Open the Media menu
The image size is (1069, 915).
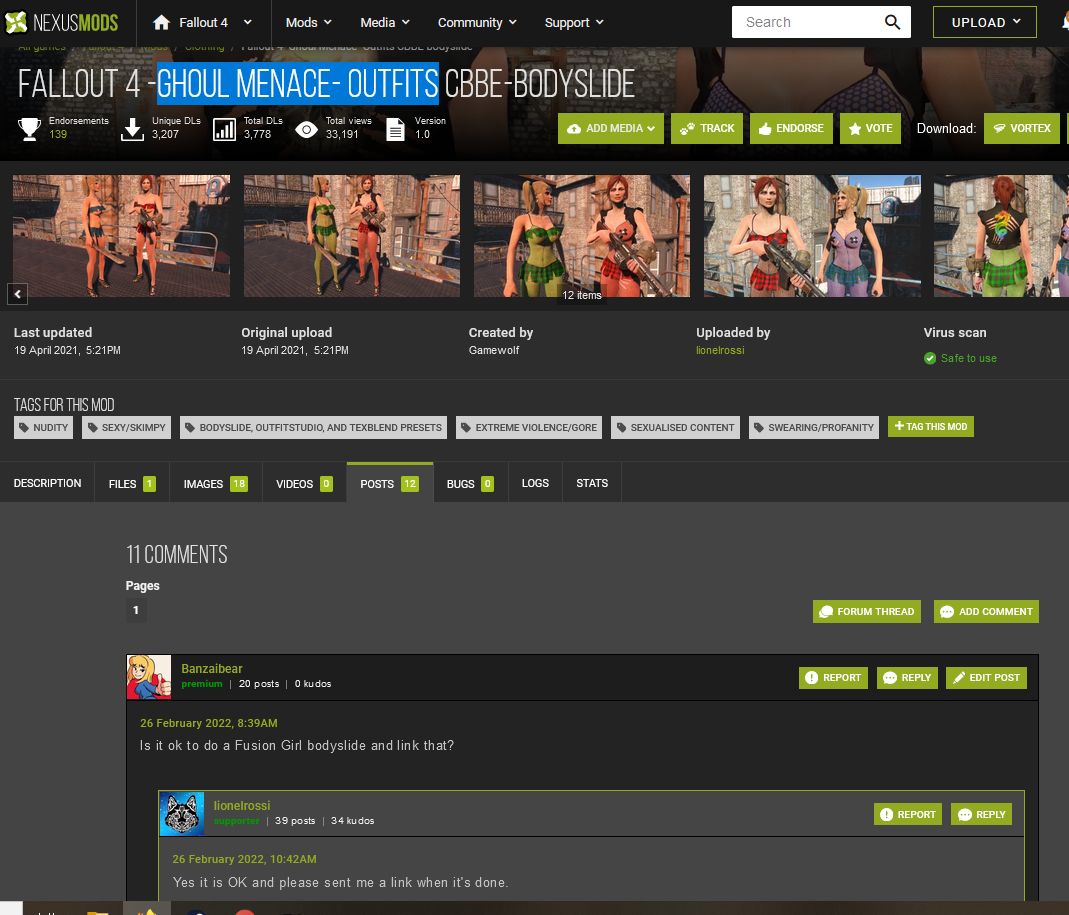[385, 22]
